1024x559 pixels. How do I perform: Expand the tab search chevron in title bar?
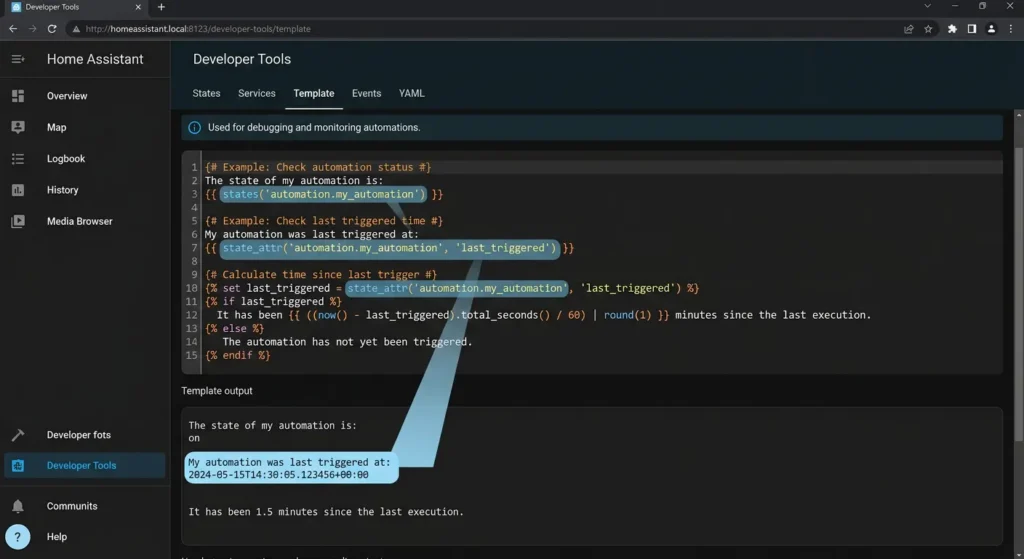[x=927, y=6]
